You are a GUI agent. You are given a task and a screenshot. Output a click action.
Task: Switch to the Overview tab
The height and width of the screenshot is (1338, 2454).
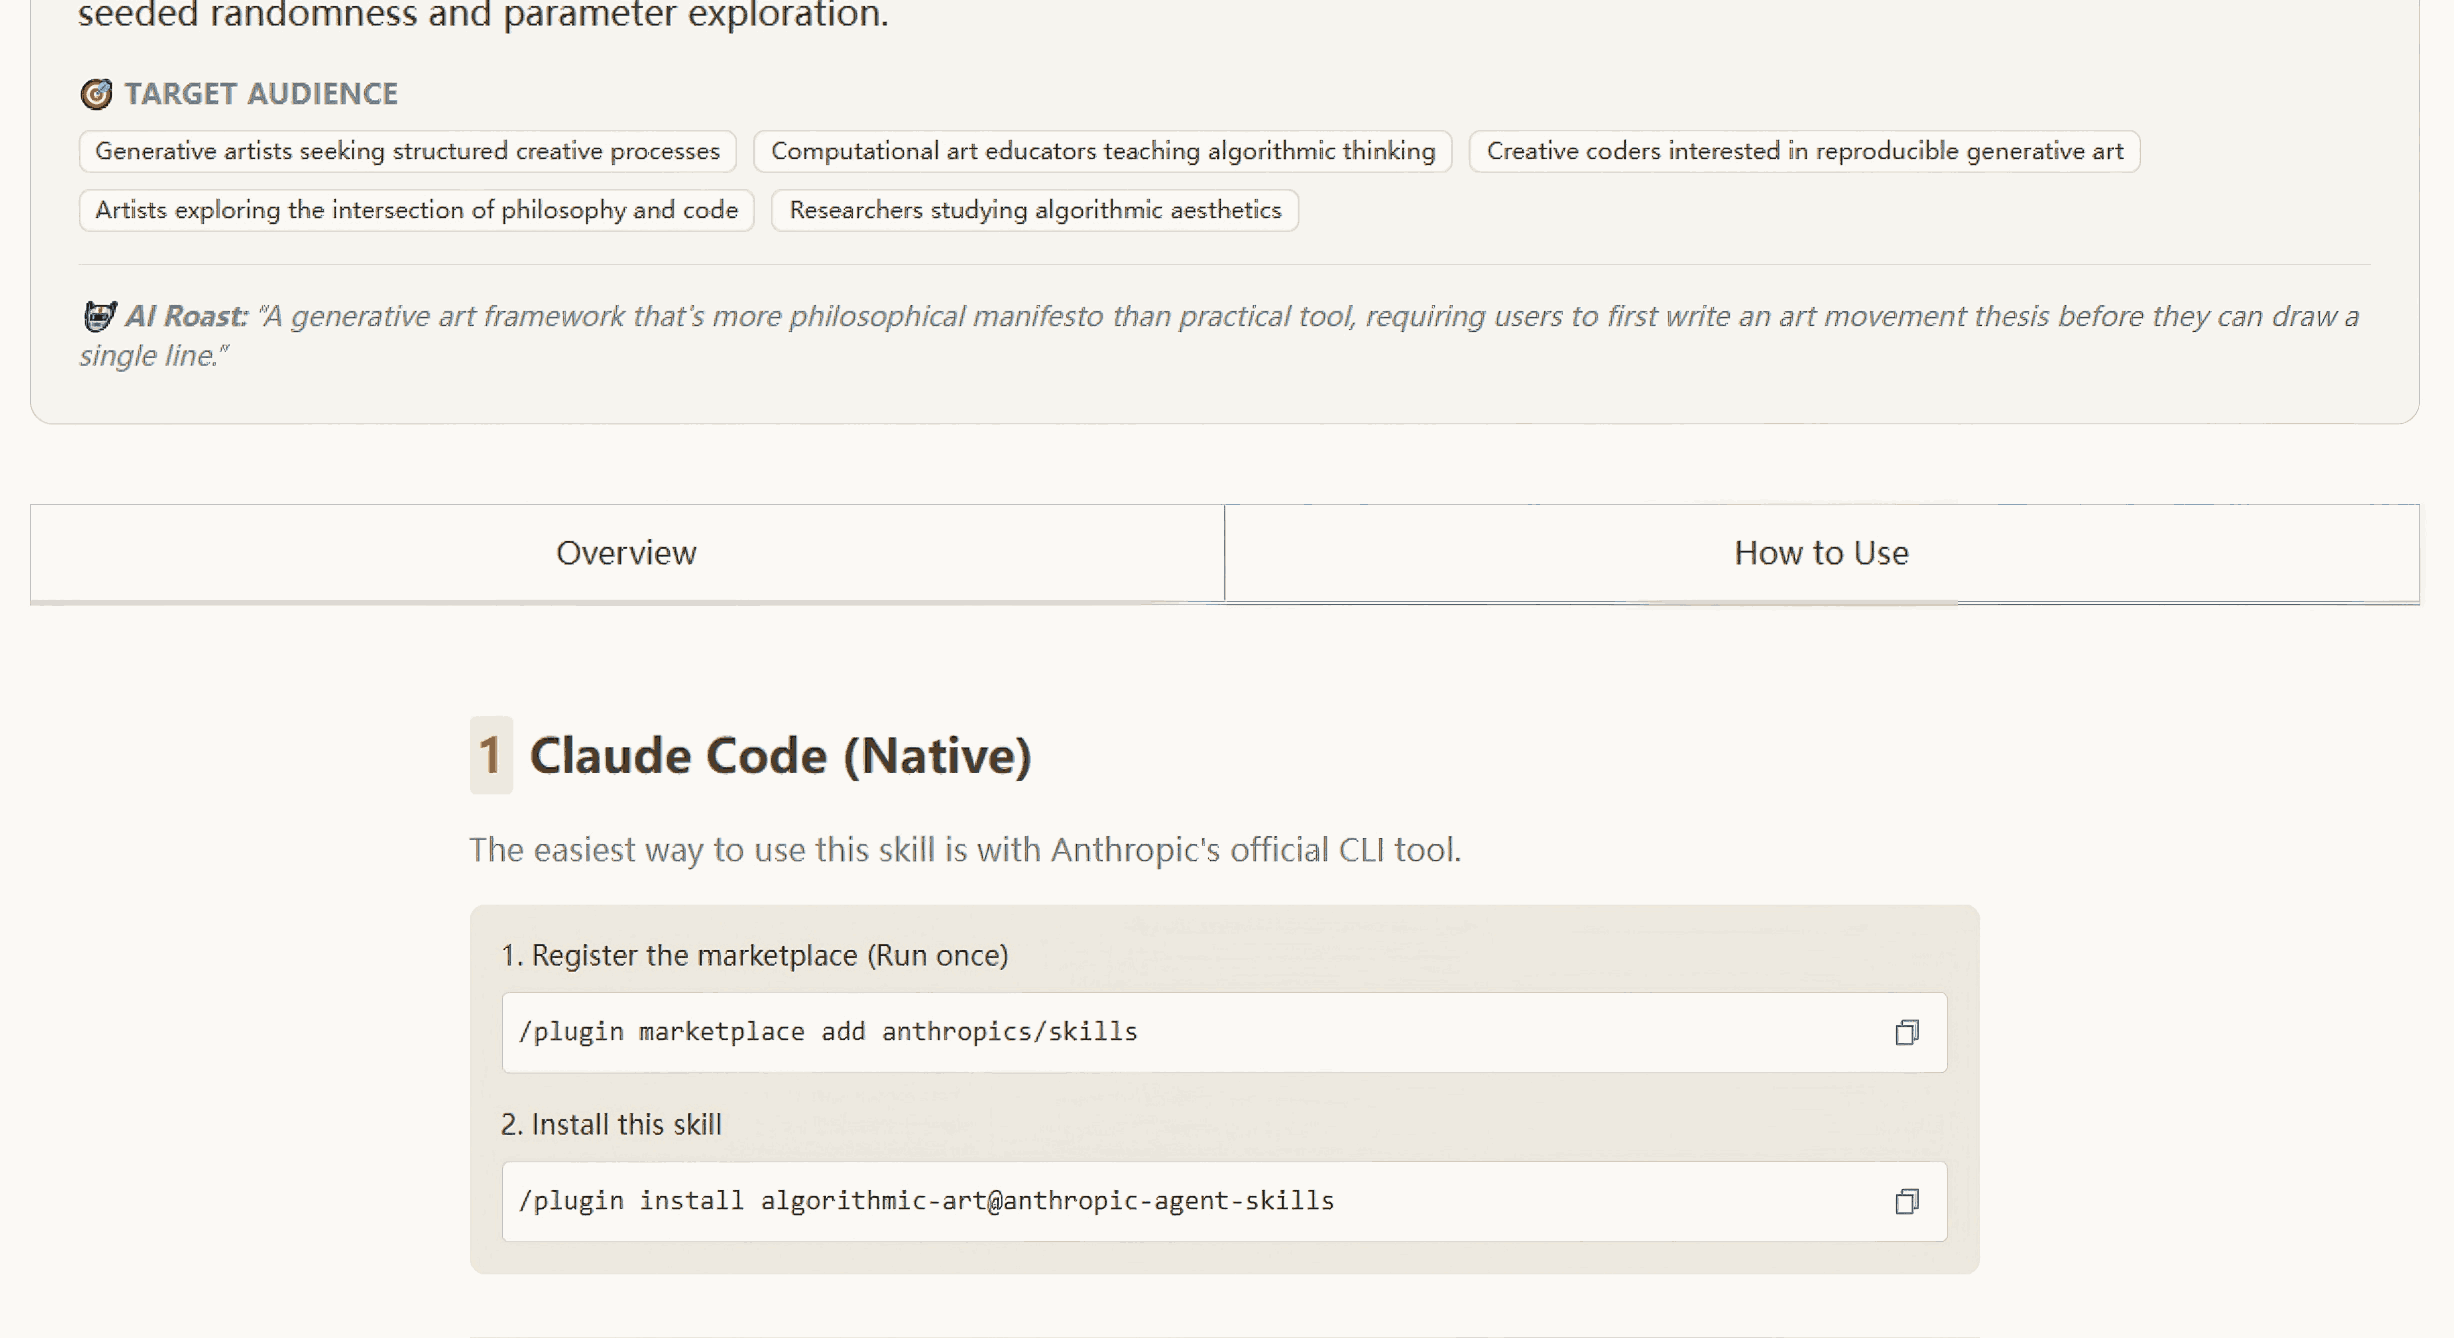(627, 552)
